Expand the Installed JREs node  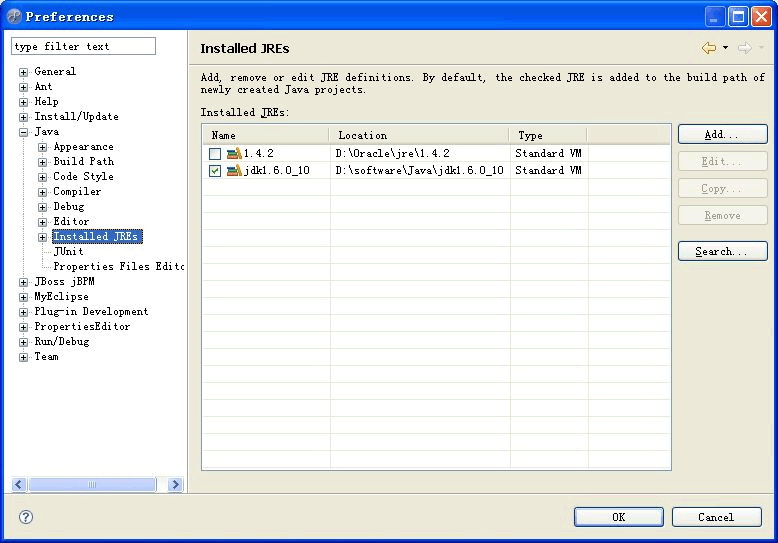pos(43,237)
